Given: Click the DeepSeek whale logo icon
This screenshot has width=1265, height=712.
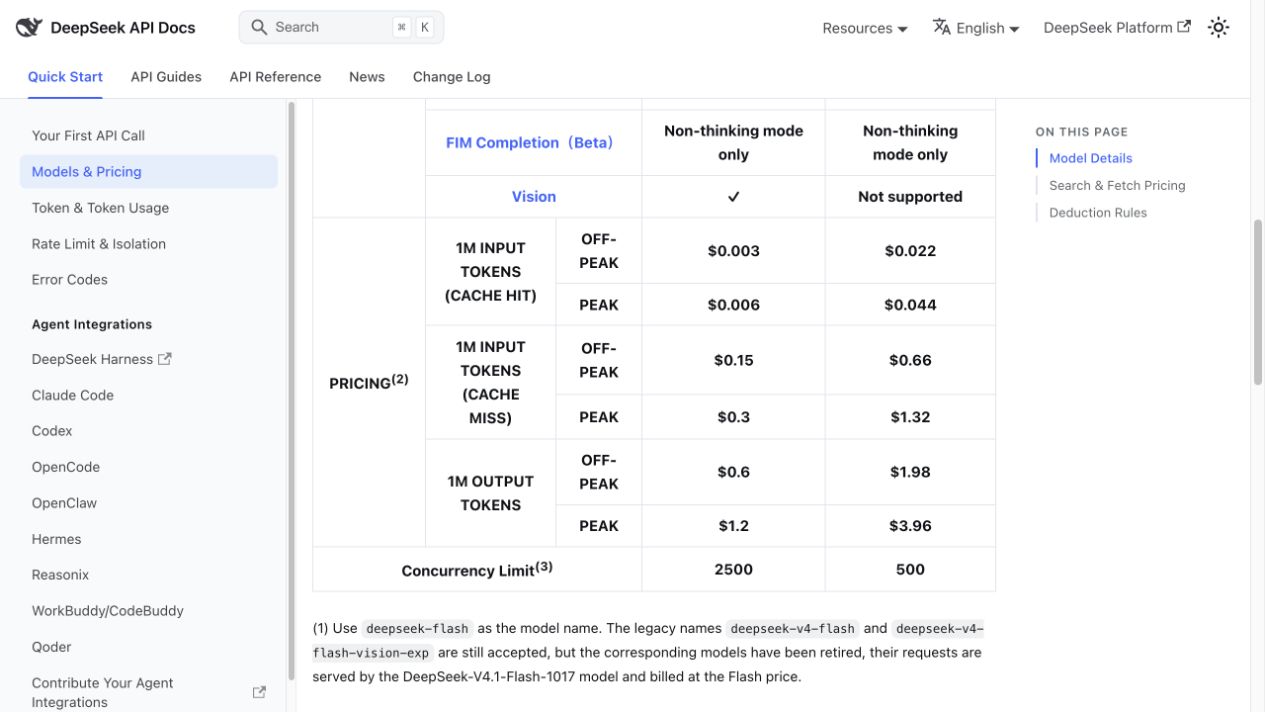Looking at the screenshot, I should coord(29,27).
